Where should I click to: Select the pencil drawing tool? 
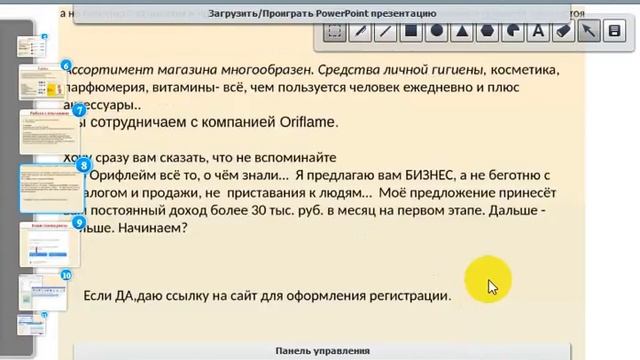point(360,31)
